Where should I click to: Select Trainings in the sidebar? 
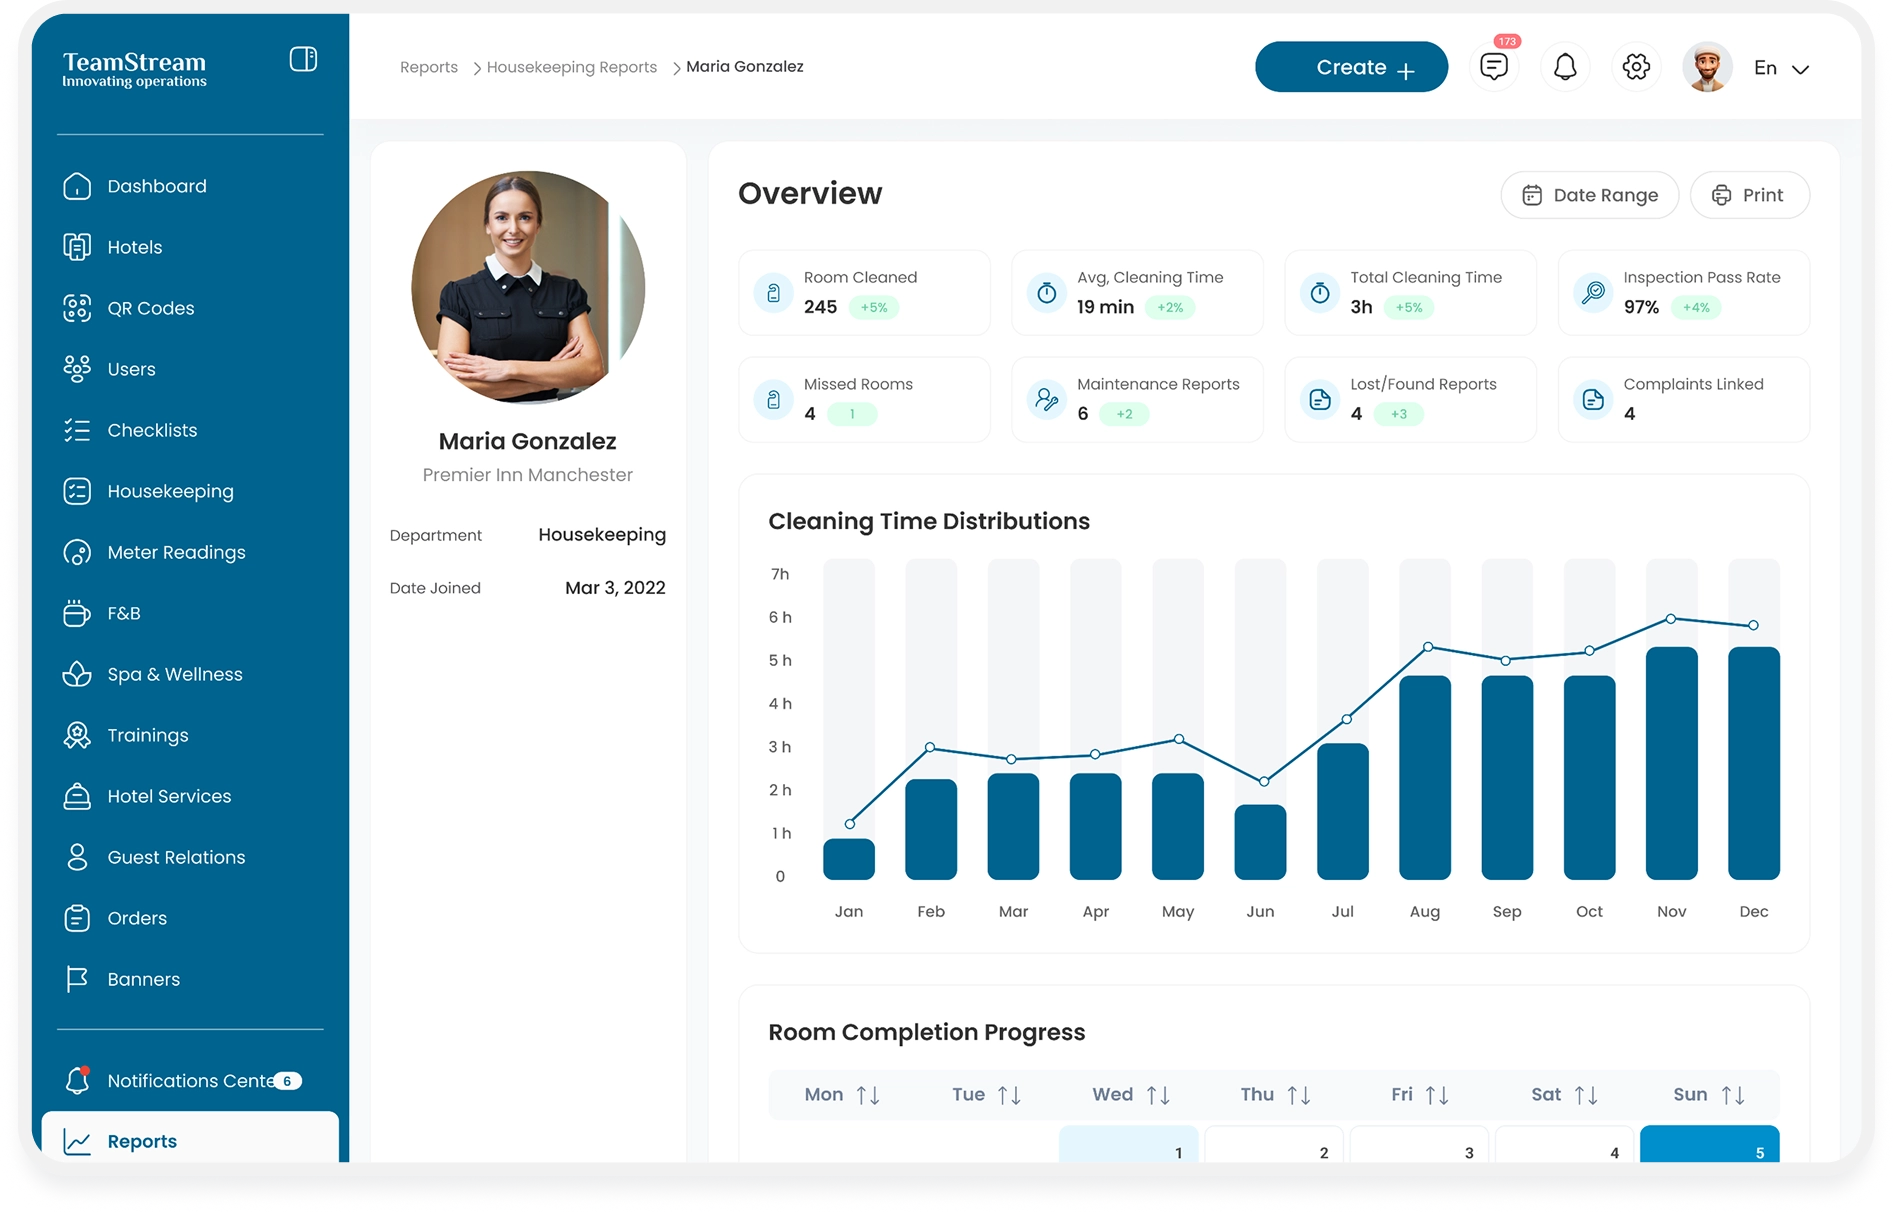point(147,735)
